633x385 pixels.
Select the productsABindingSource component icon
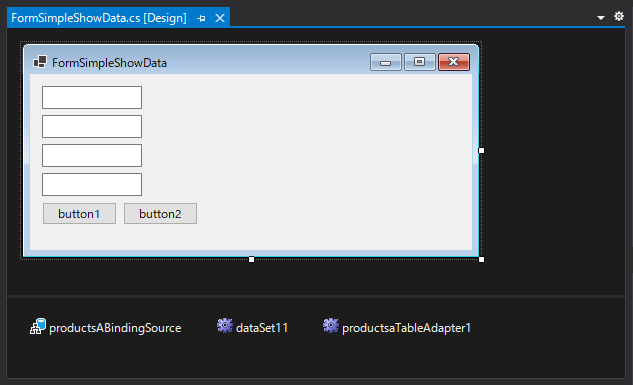38,326
